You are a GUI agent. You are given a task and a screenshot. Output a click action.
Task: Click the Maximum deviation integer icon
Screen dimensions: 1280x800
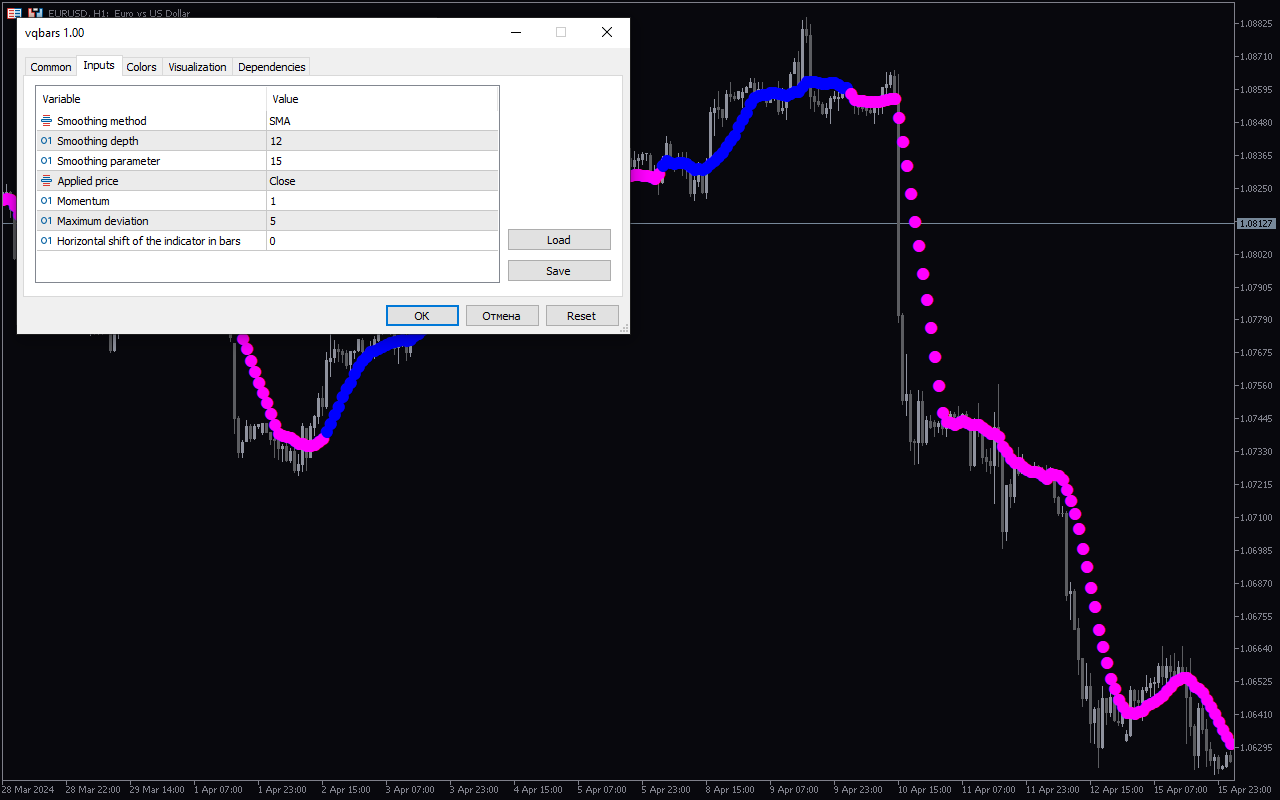47,221
